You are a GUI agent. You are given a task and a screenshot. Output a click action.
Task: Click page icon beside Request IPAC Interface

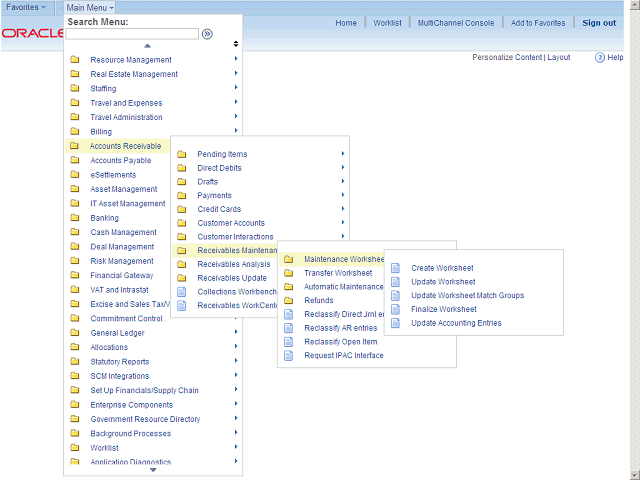289,356
